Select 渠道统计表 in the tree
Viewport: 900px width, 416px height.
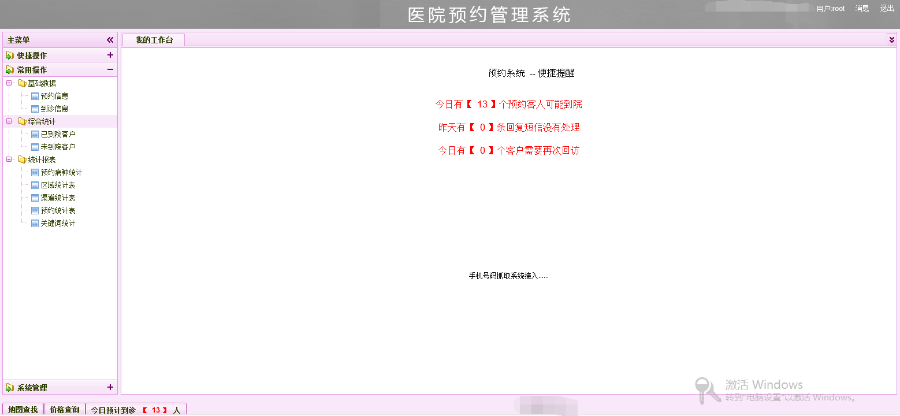[59, 198]
